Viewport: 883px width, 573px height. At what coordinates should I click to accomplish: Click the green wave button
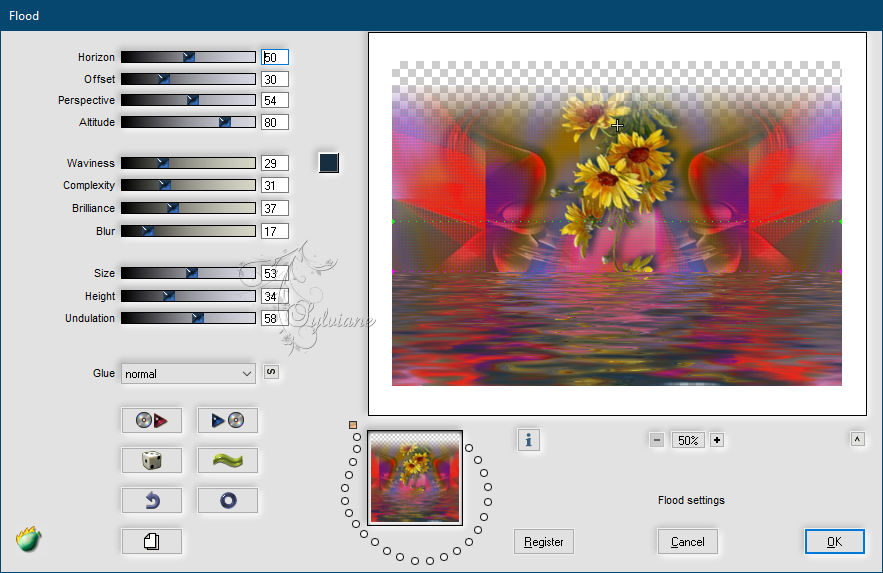pyautogui.click(x=228, y=460)
